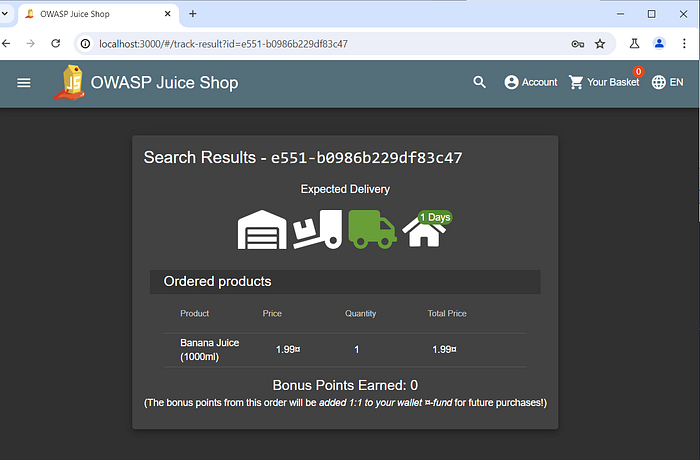The width and height of the screenshot is (700, 460).
Task: Open the Chrome profile avatar
Action: click(659, 43)
